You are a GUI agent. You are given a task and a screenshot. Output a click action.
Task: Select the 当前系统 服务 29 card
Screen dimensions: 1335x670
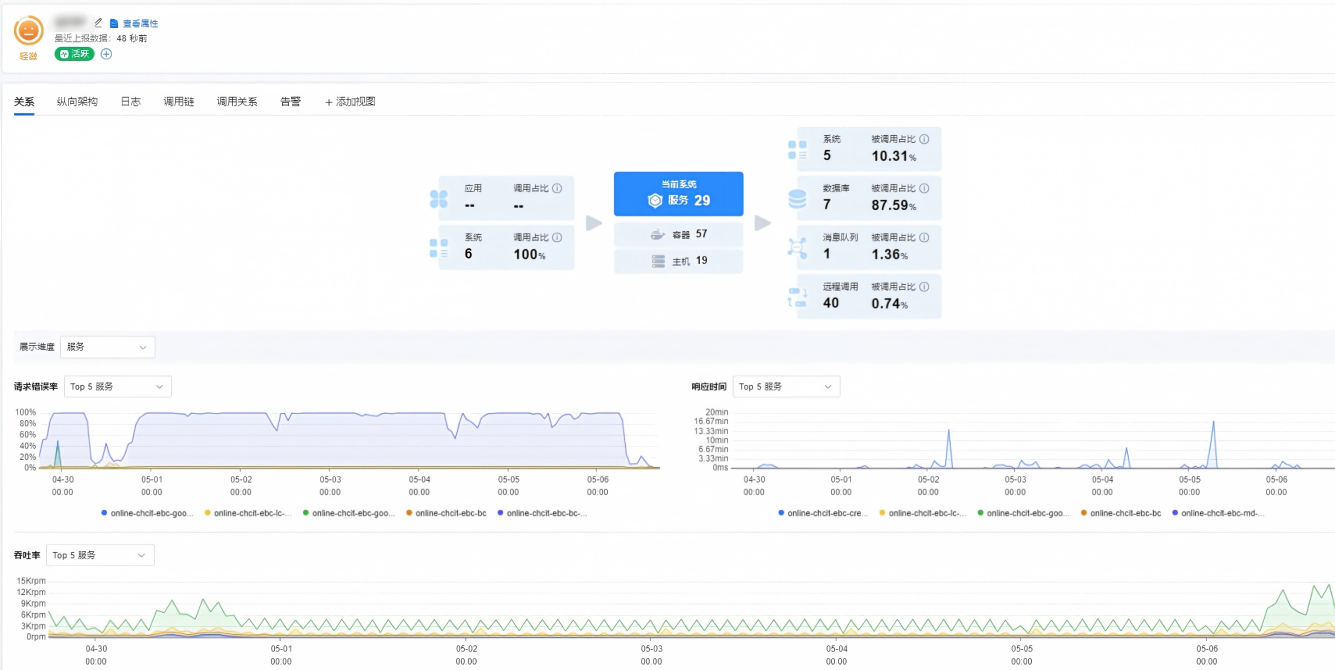point(679,194)
